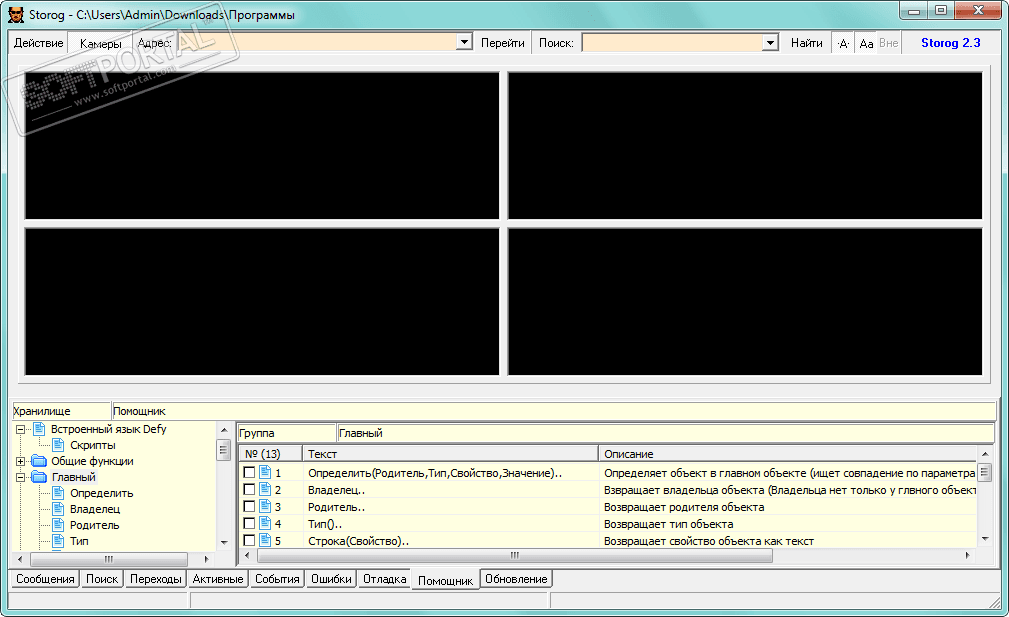Click tree panel vertical scrollbar thumb
Screen dimensions: 1009x617
click(223, 450)
